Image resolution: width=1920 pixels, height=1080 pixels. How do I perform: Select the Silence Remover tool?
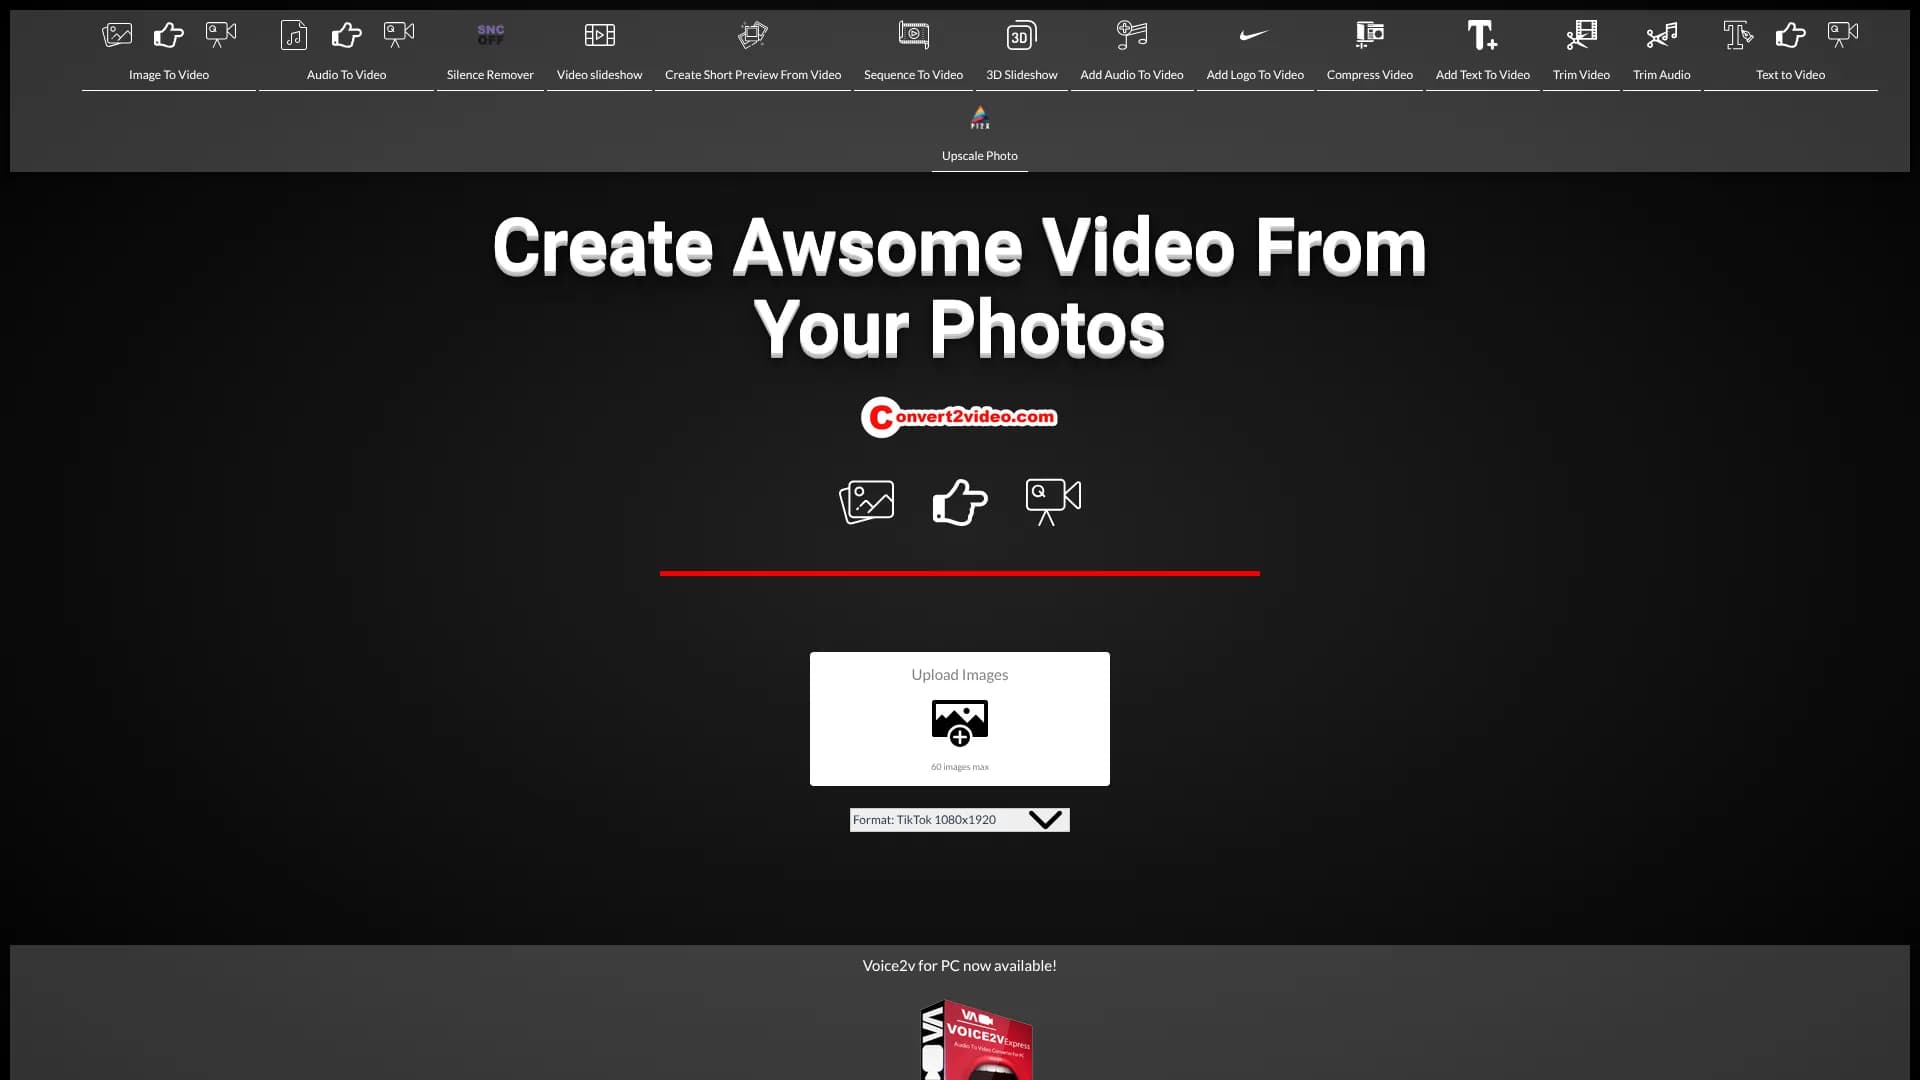[x=489, y=50]
